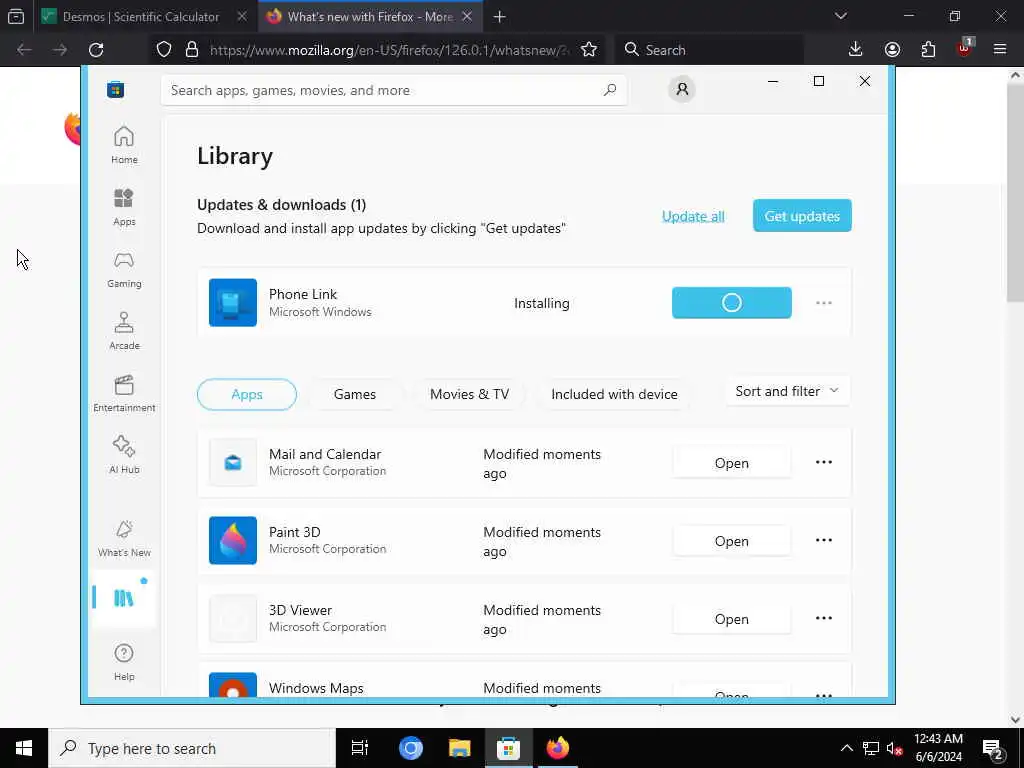This screenshot has width=1024, height=768.
Task: Select Games filter tab
Action: 355,394
